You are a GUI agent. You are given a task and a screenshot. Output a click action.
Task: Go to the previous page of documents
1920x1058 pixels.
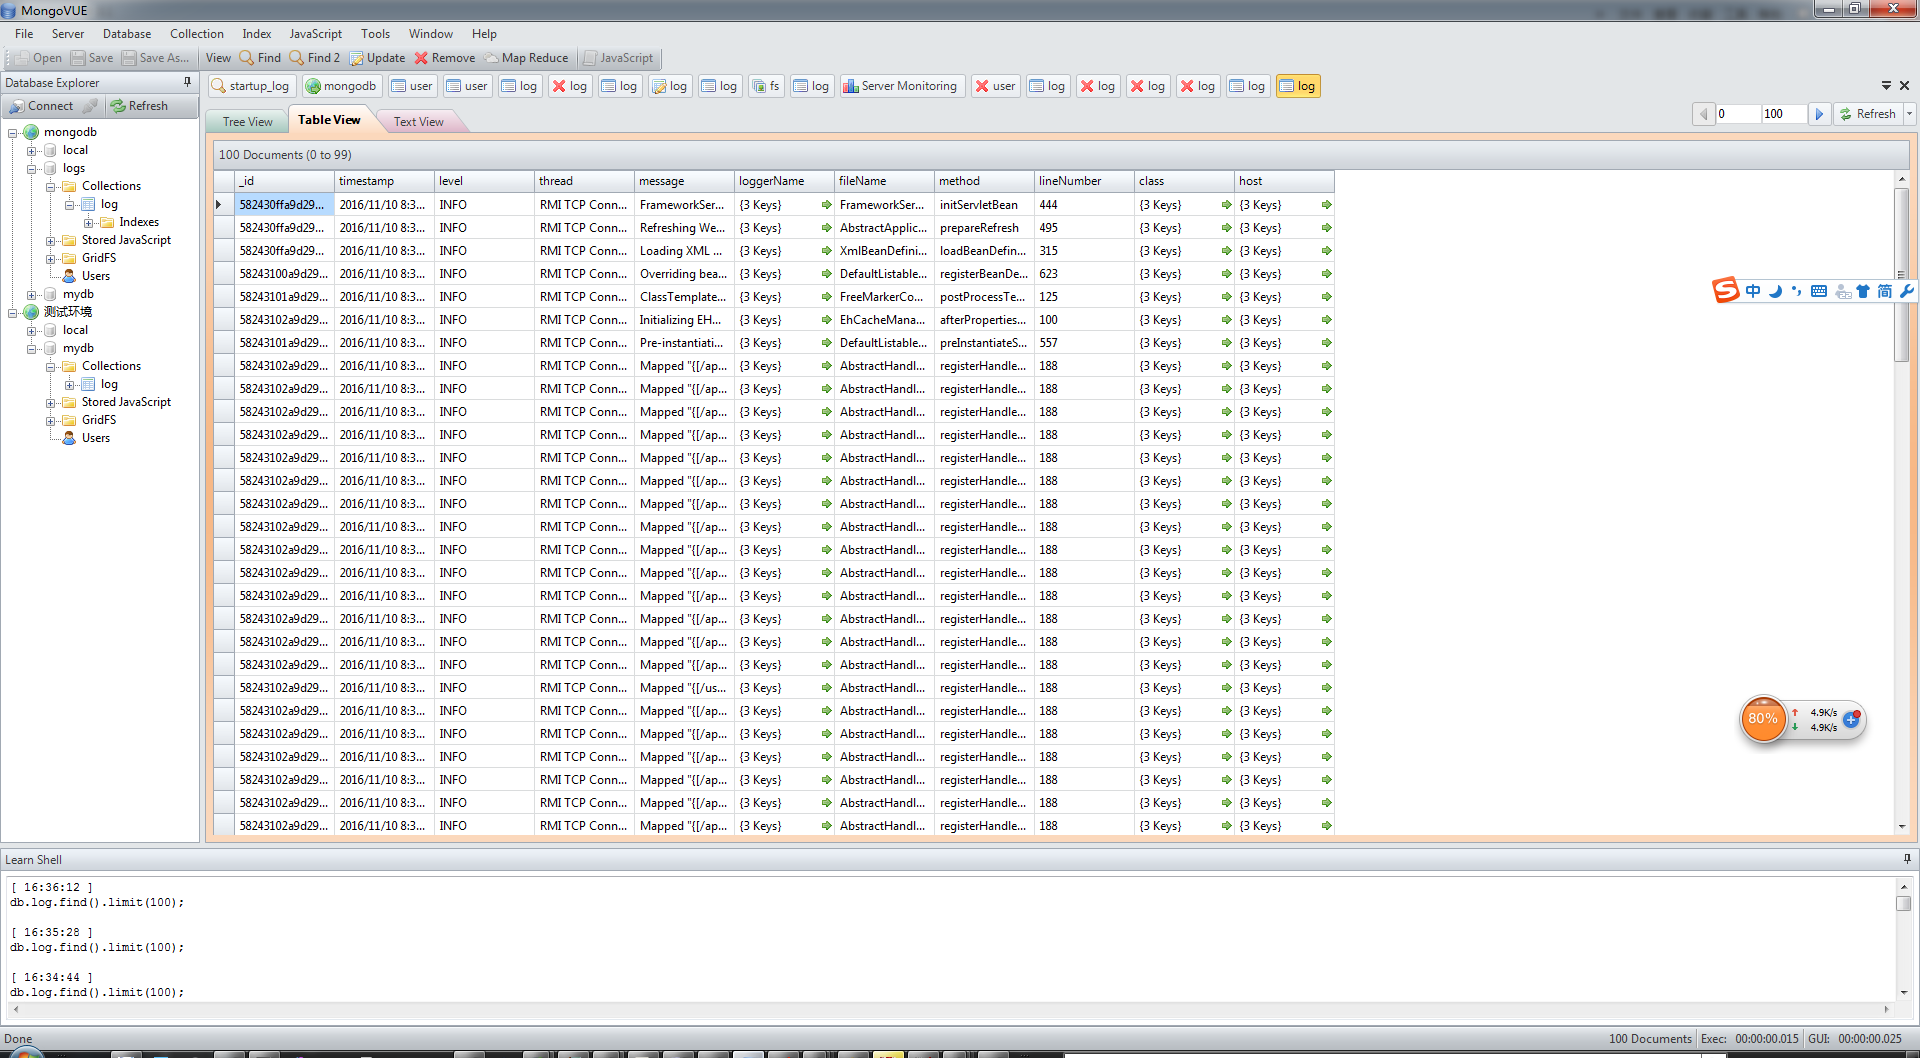[1703, 114]
